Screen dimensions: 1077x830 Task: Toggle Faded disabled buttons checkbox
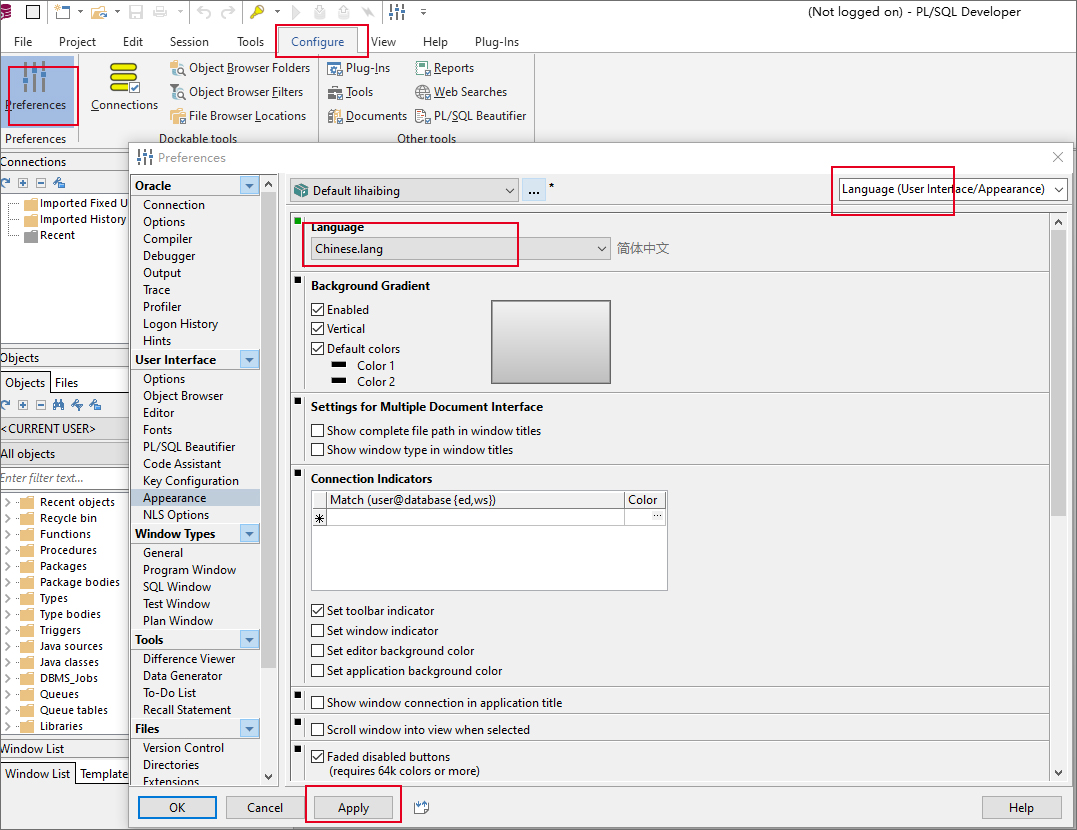317,756
